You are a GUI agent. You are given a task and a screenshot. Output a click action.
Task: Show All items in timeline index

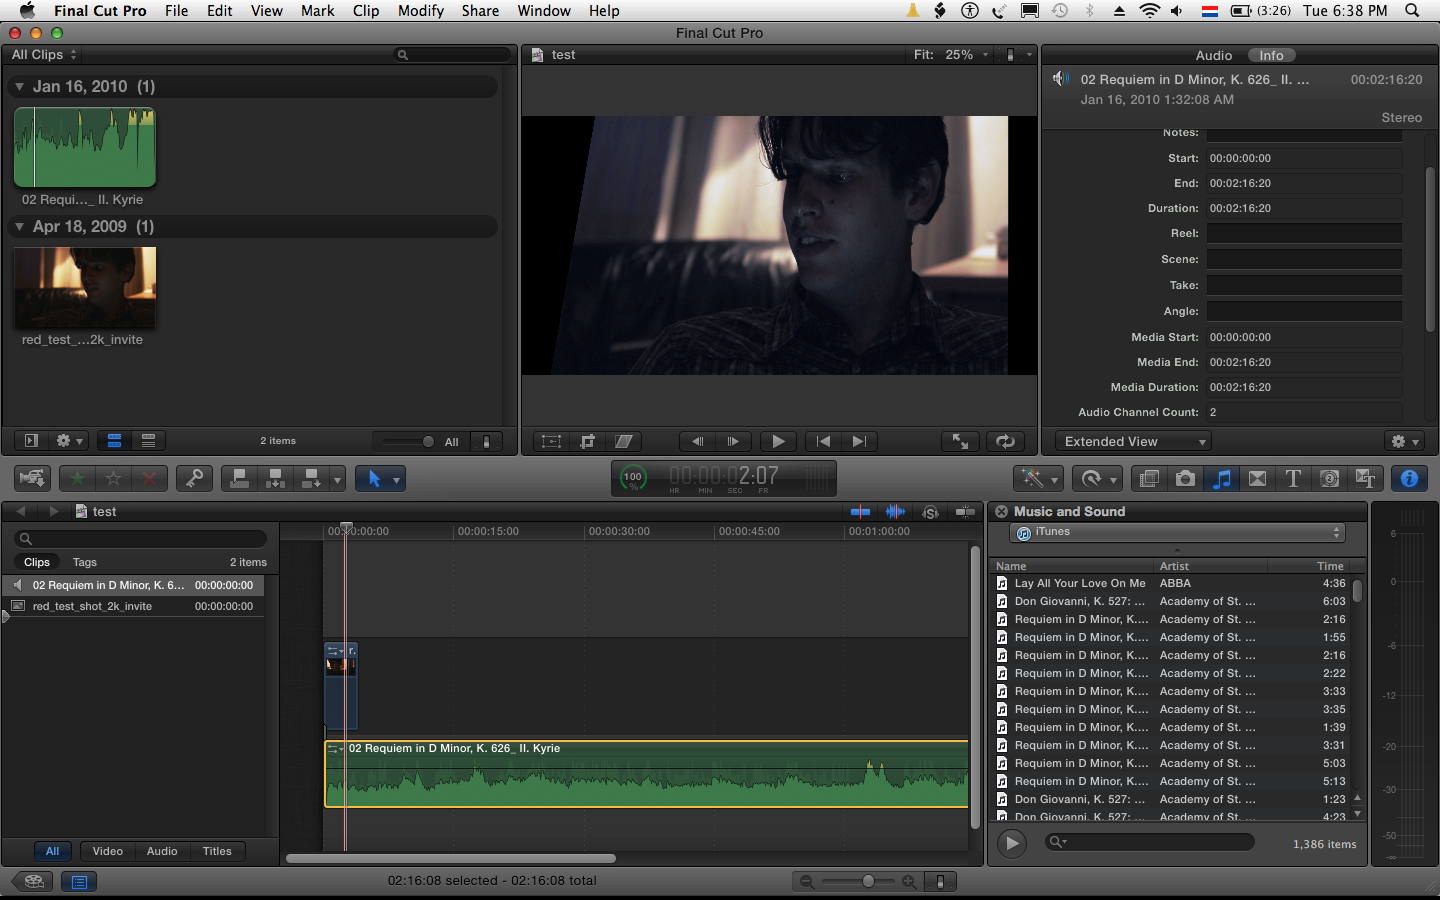click(x=52, y=852)
